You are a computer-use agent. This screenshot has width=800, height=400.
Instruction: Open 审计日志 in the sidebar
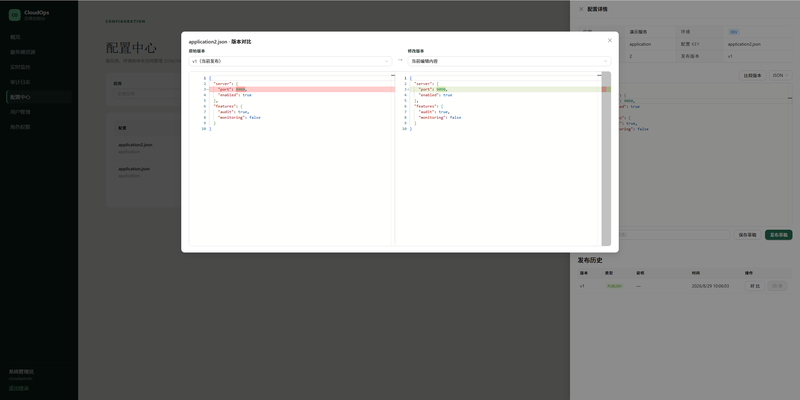(39, 82)
